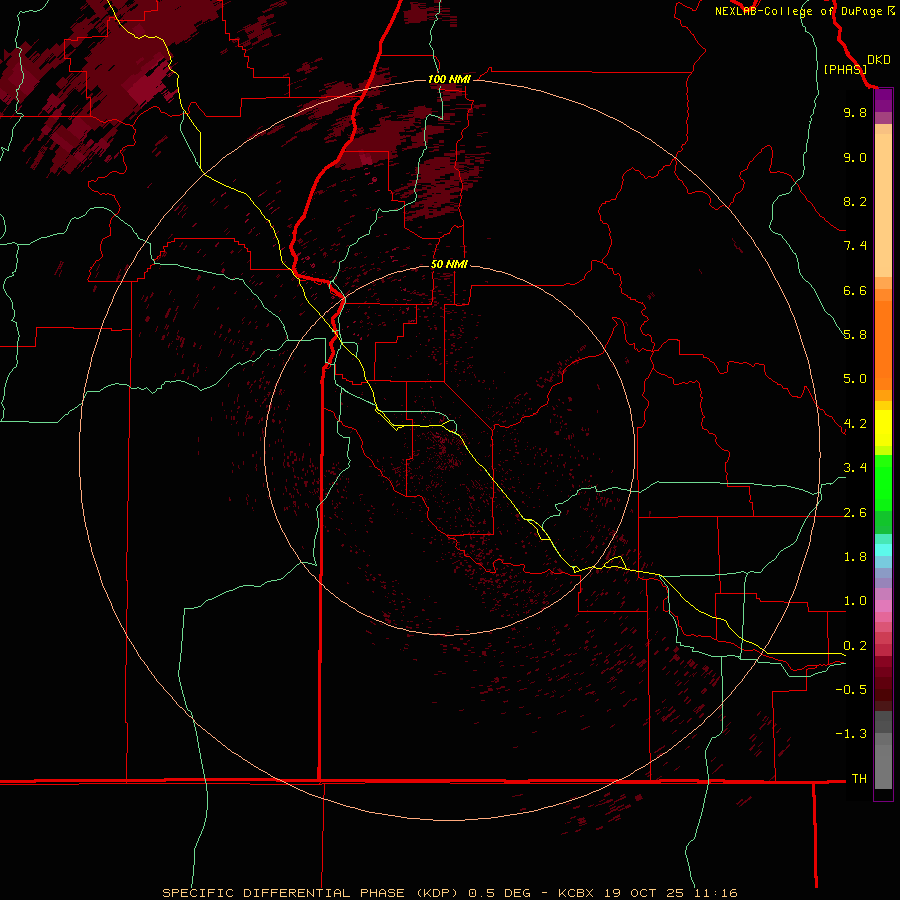Viewport: 900px width, 900px height.
Task: Click the TH threshold label
Action: tap(859, 779)
